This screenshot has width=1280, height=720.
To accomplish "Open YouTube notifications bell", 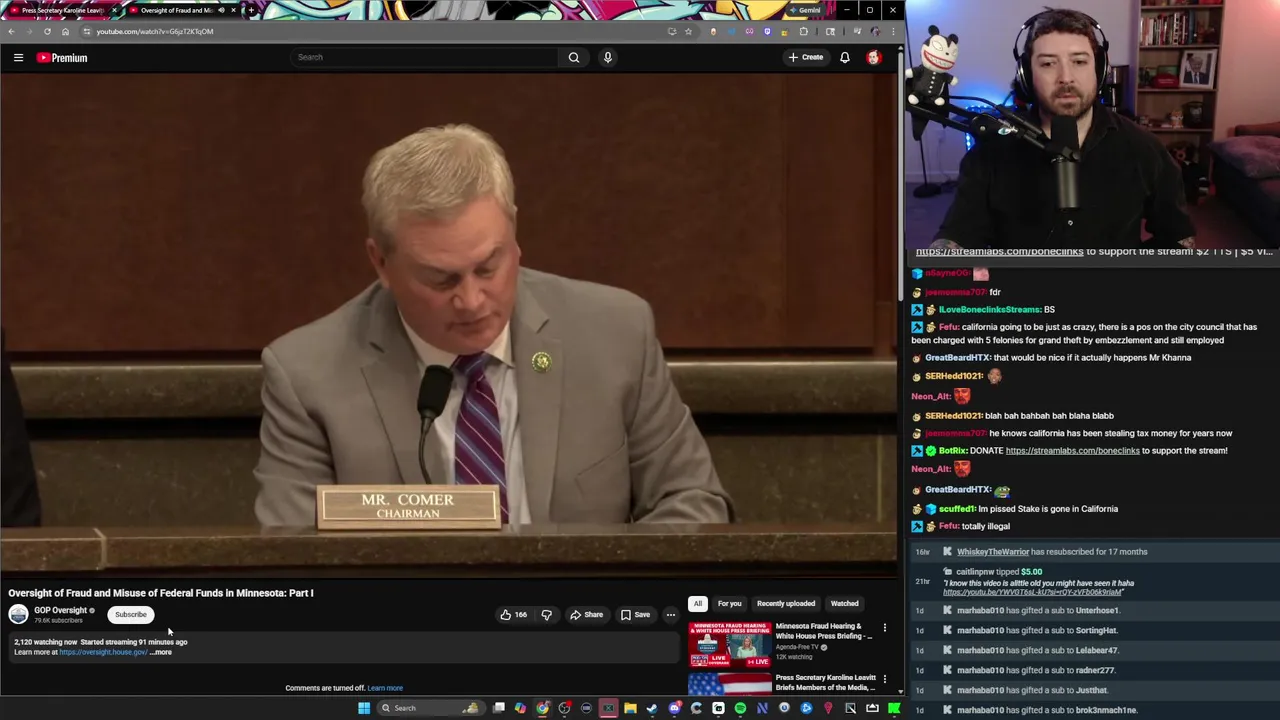I will pyautogui.click(x=845, y=57).
